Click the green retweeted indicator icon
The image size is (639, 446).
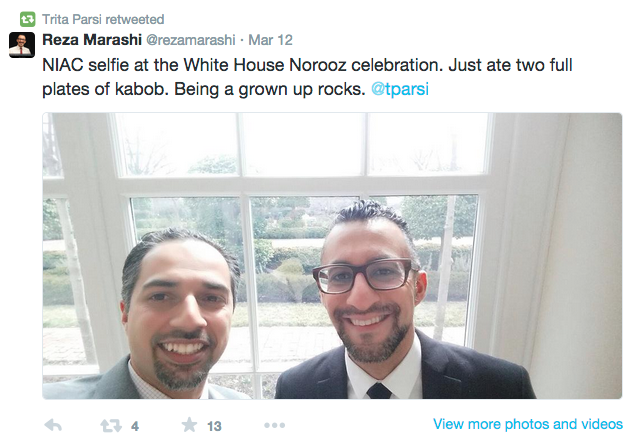click(27, 19)
